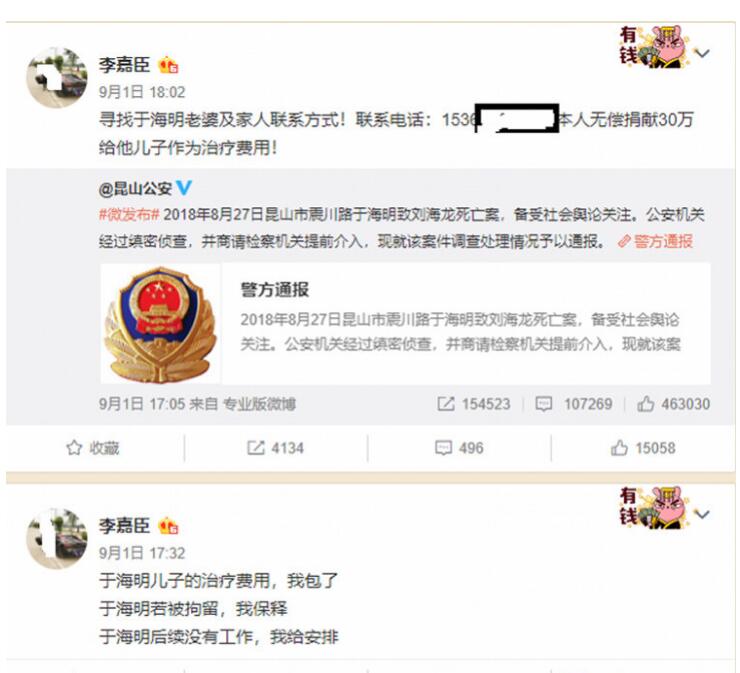
Task: Open comments with 496 count on first post
Action: (459, 448)
